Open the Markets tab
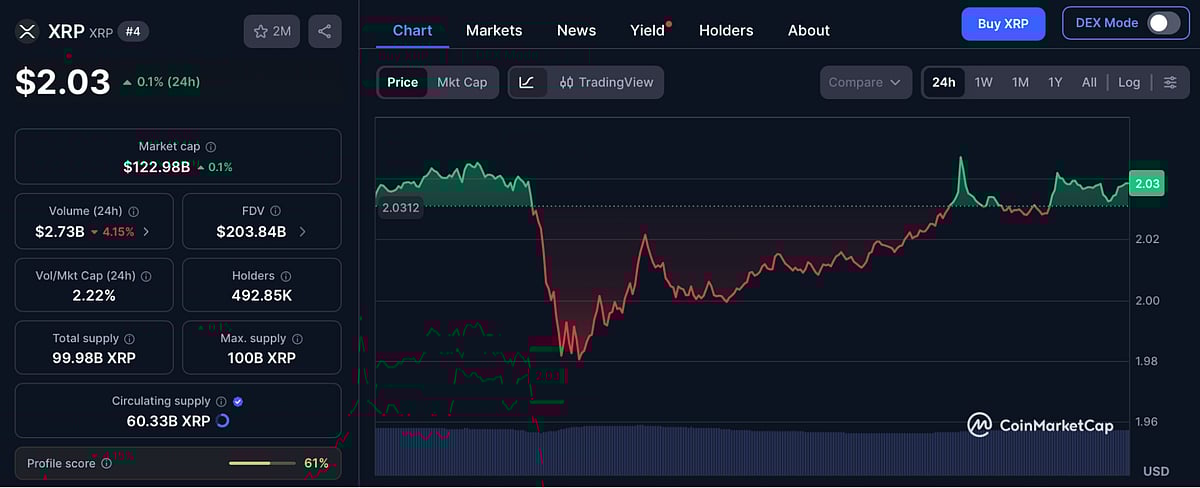 click(x=494, y=30)
